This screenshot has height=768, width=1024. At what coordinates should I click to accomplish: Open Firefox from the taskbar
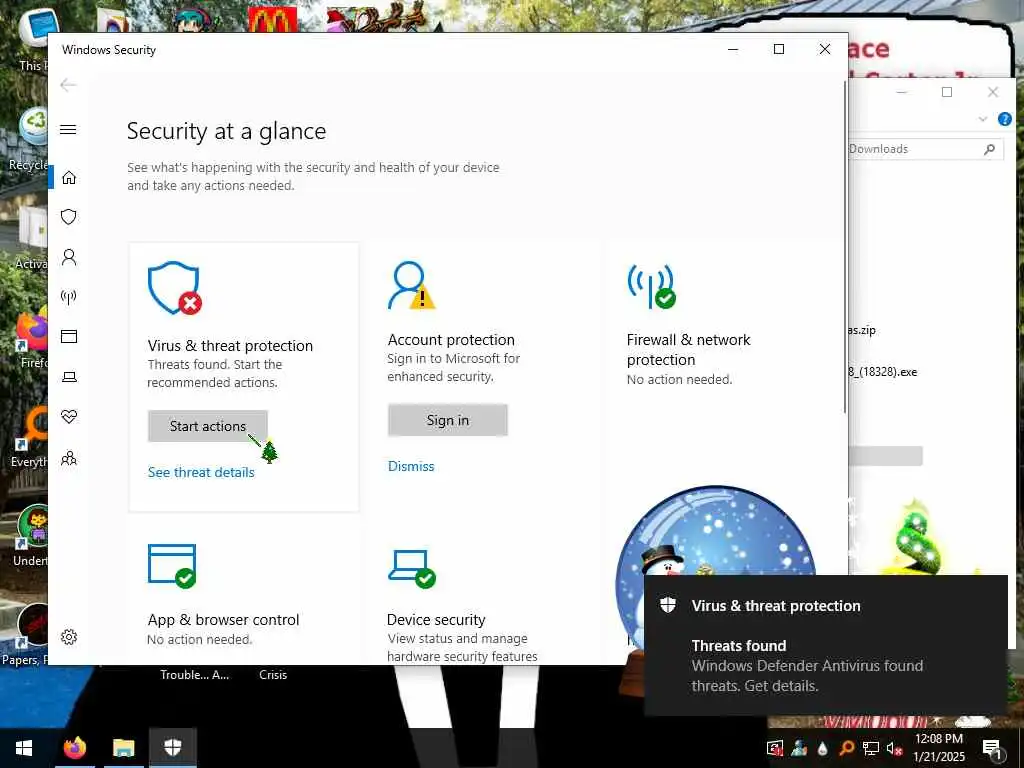pos(75,748)
